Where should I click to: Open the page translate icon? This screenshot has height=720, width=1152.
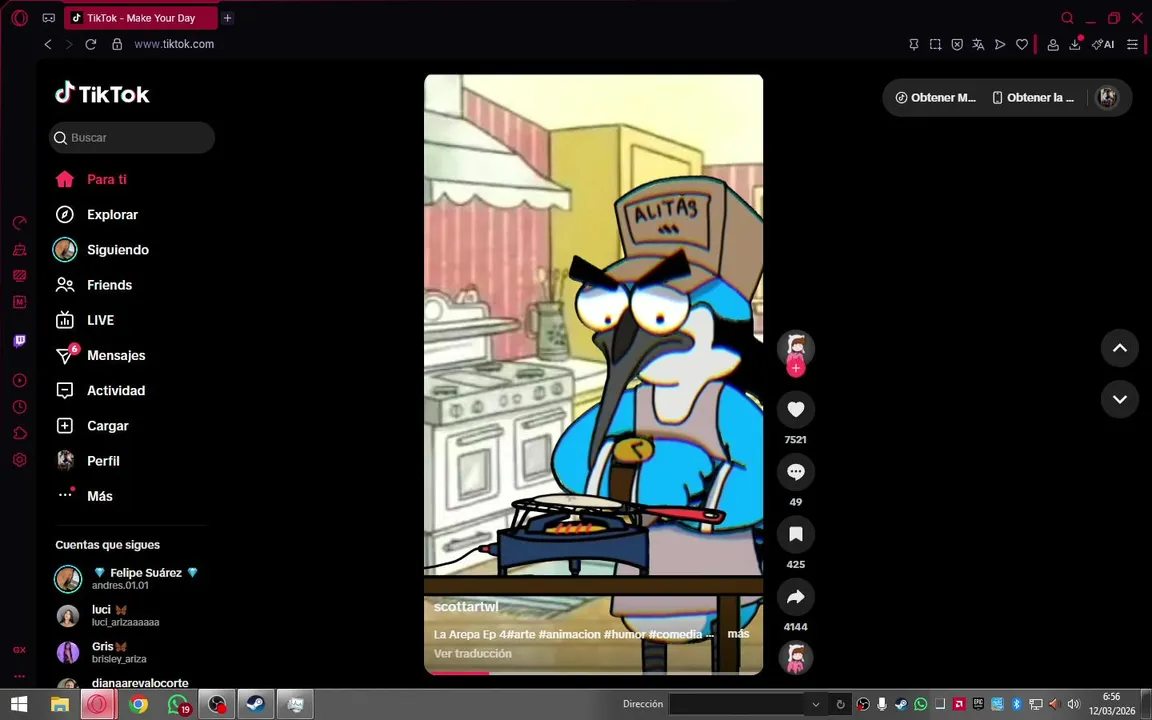pos(978,44)
